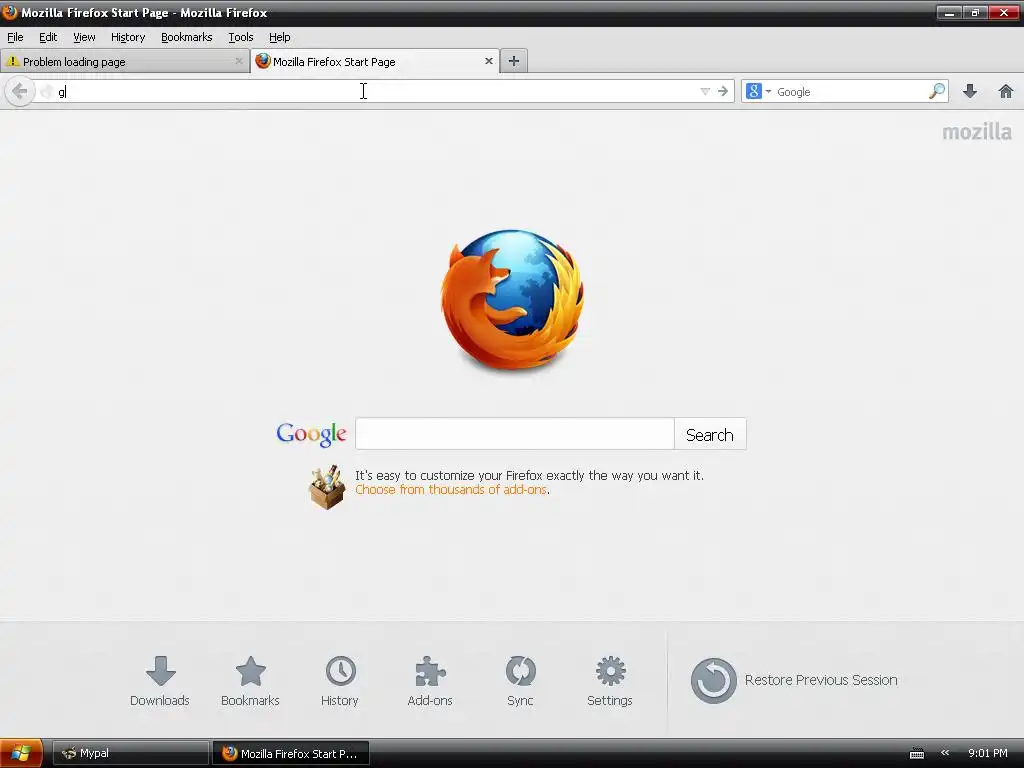The image size is (1024, 768).
Task: Close the Problem loading page tab
Action: pos(238,61)
